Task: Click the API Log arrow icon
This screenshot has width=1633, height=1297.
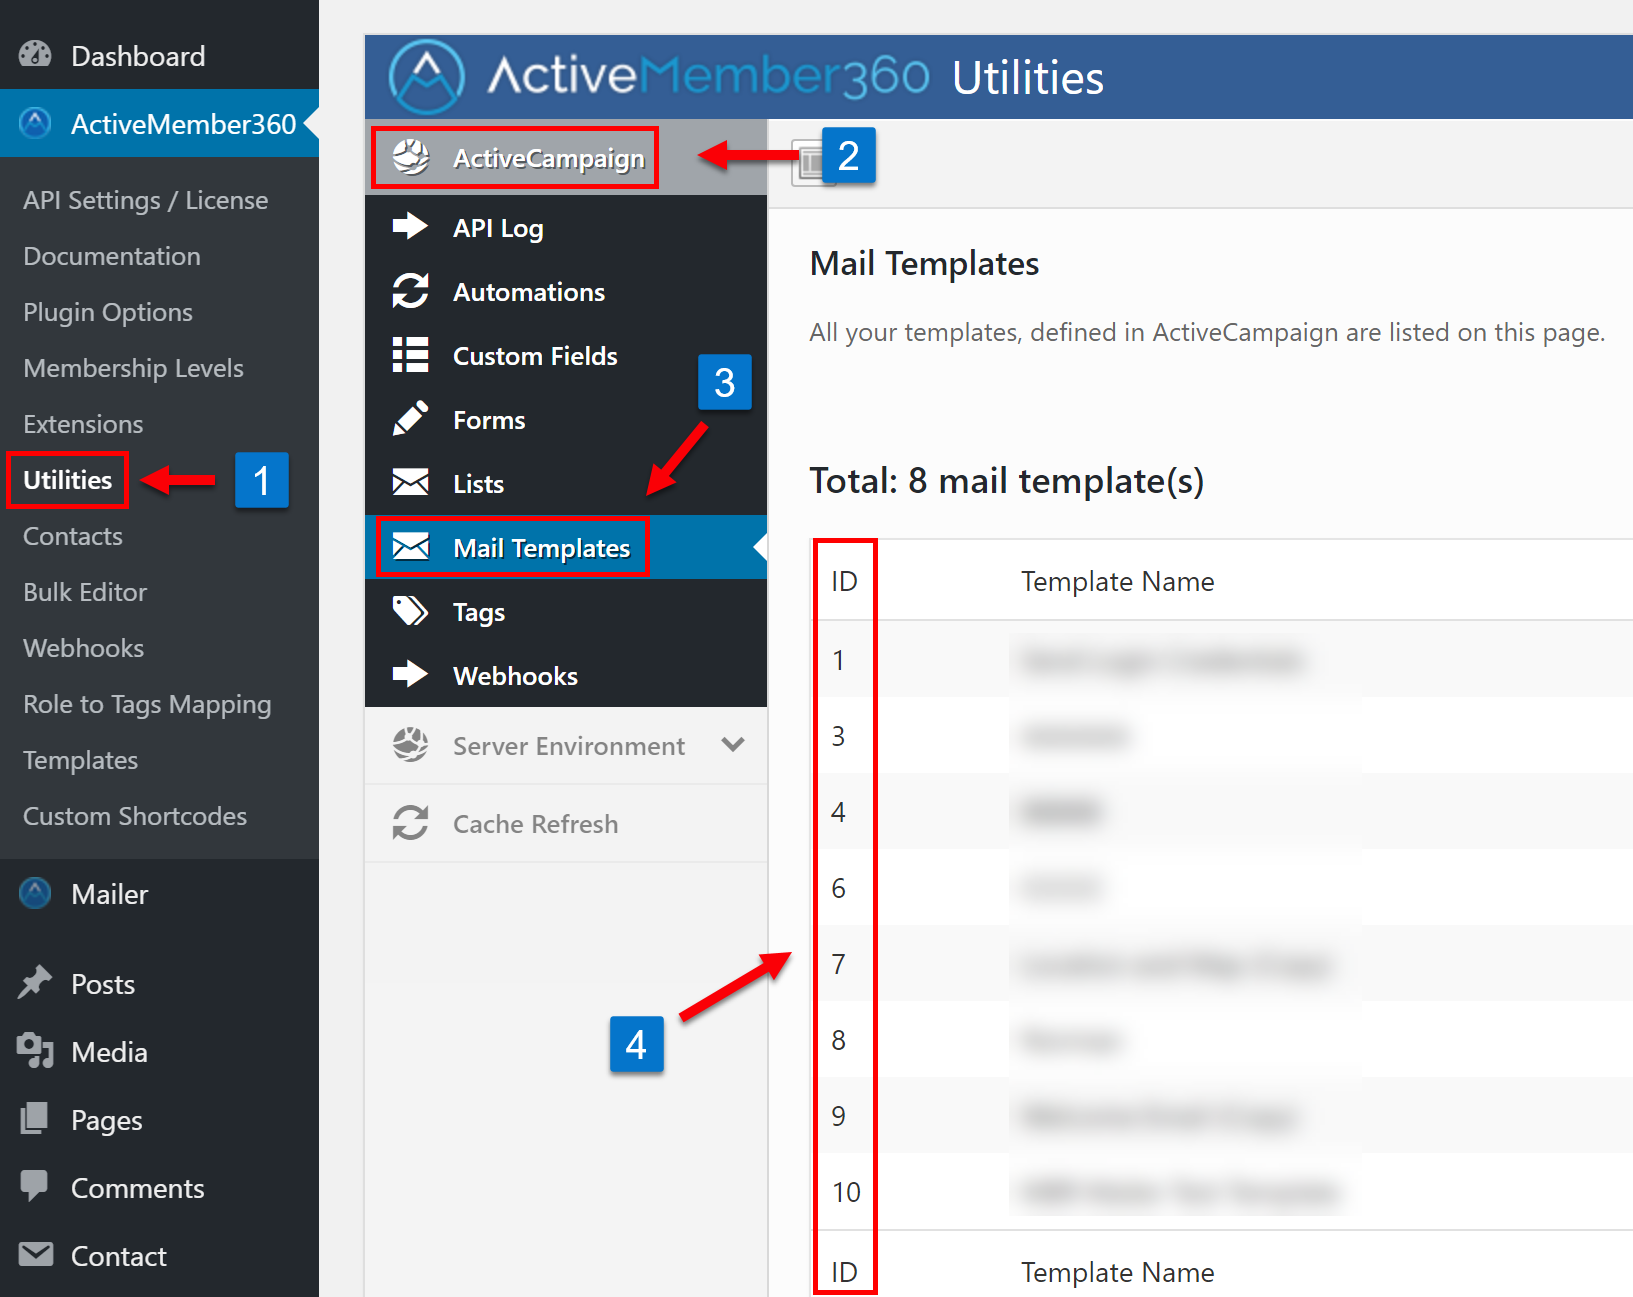Action: (410, 227)
